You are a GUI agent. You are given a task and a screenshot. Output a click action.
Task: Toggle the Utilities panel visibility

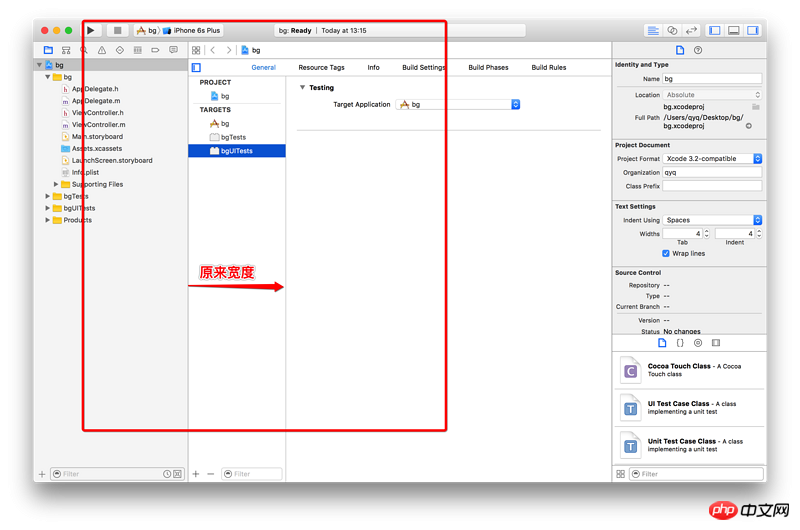point(753,31)
